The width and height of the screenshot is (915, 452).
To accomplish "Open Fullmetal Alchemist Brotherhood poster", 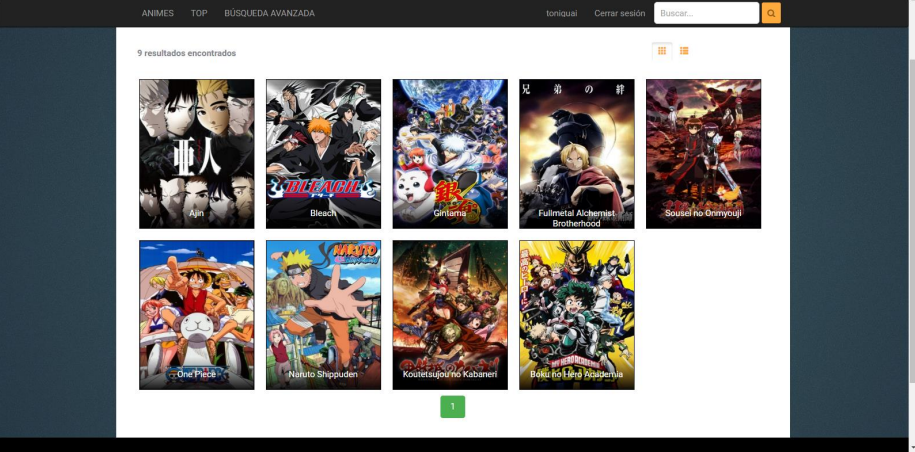I will coord(577,154).
